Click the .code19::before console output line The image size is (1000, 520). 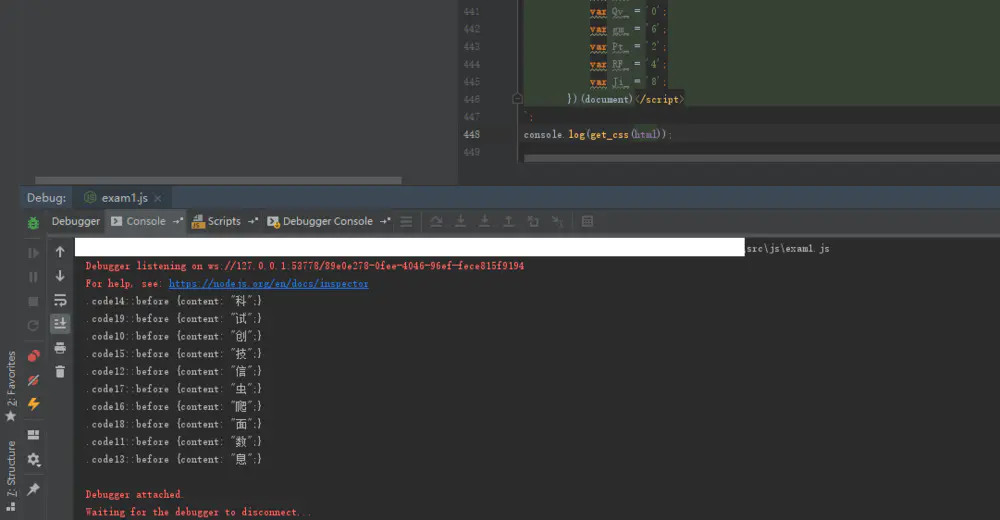tap(173, 318)
